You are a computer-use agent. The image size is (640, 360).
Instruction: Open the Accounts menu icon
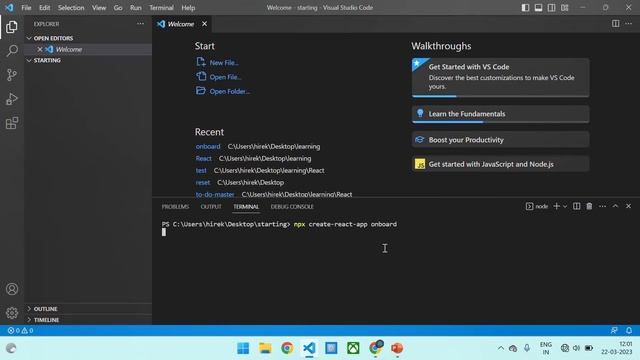click(x=12, y=289)
